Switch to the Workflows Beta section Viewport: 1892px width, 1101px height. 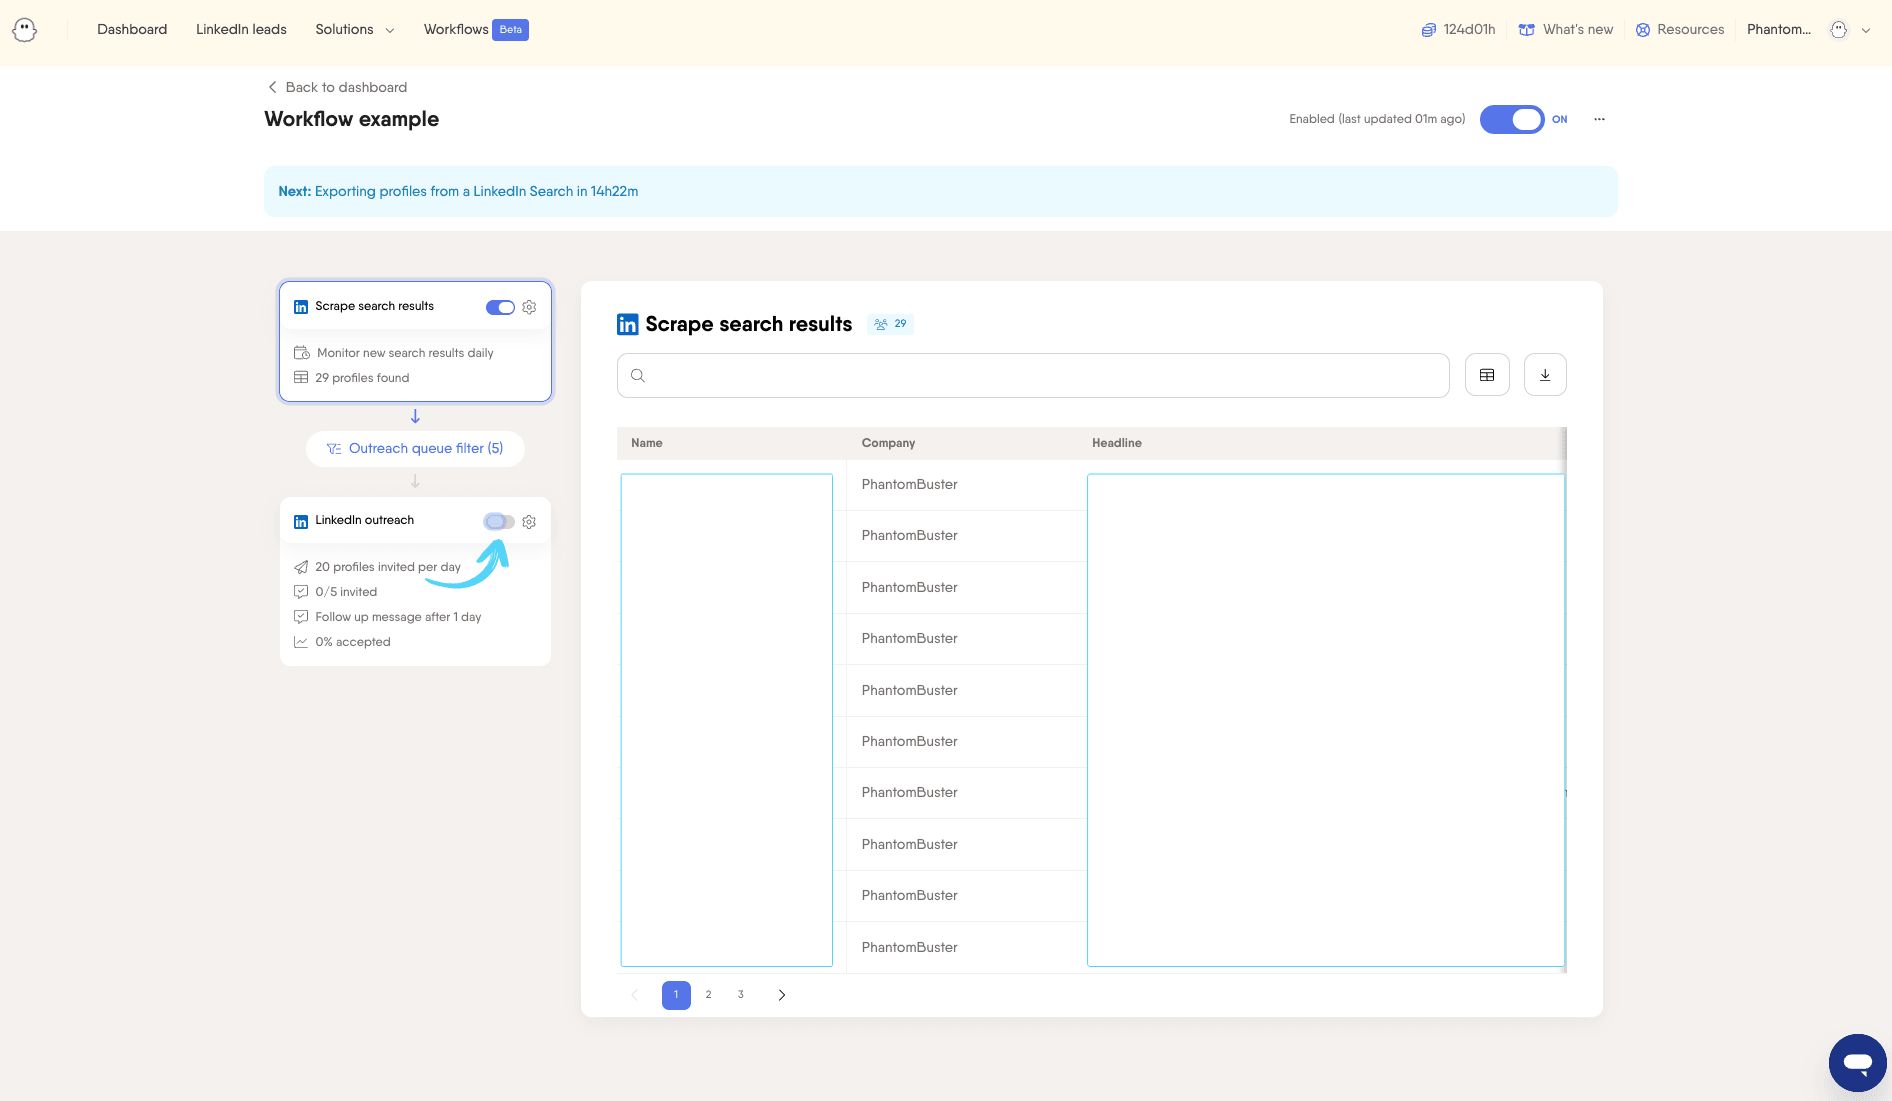(x=456, y=29)
